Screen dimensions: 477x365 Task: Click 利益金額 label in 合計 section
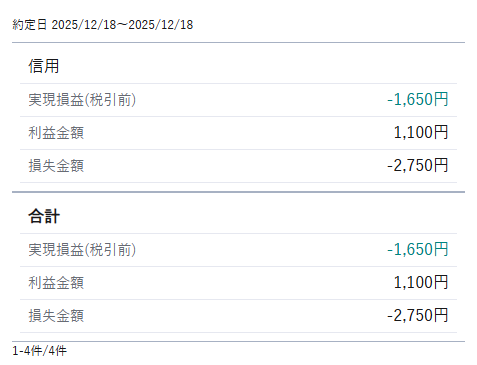[x=56, y=283]
